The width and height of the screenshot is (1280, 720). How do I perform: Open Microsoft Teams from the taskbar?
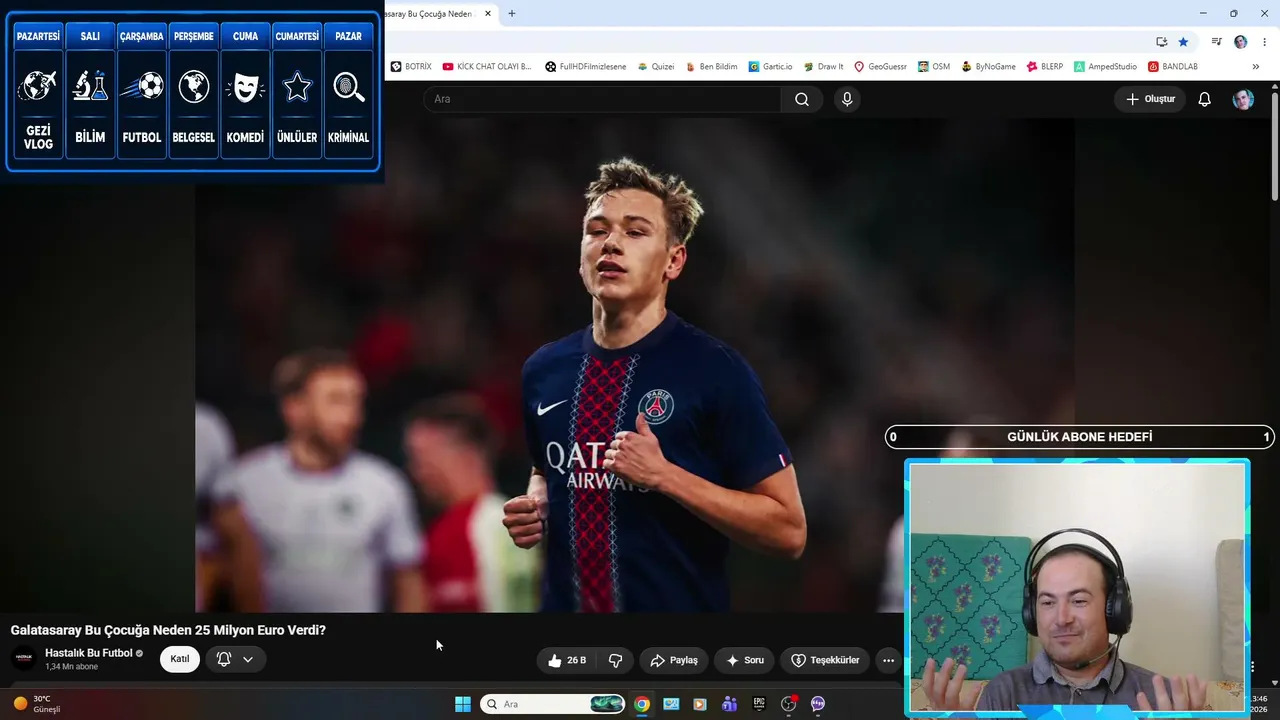[x=729, y=704]
